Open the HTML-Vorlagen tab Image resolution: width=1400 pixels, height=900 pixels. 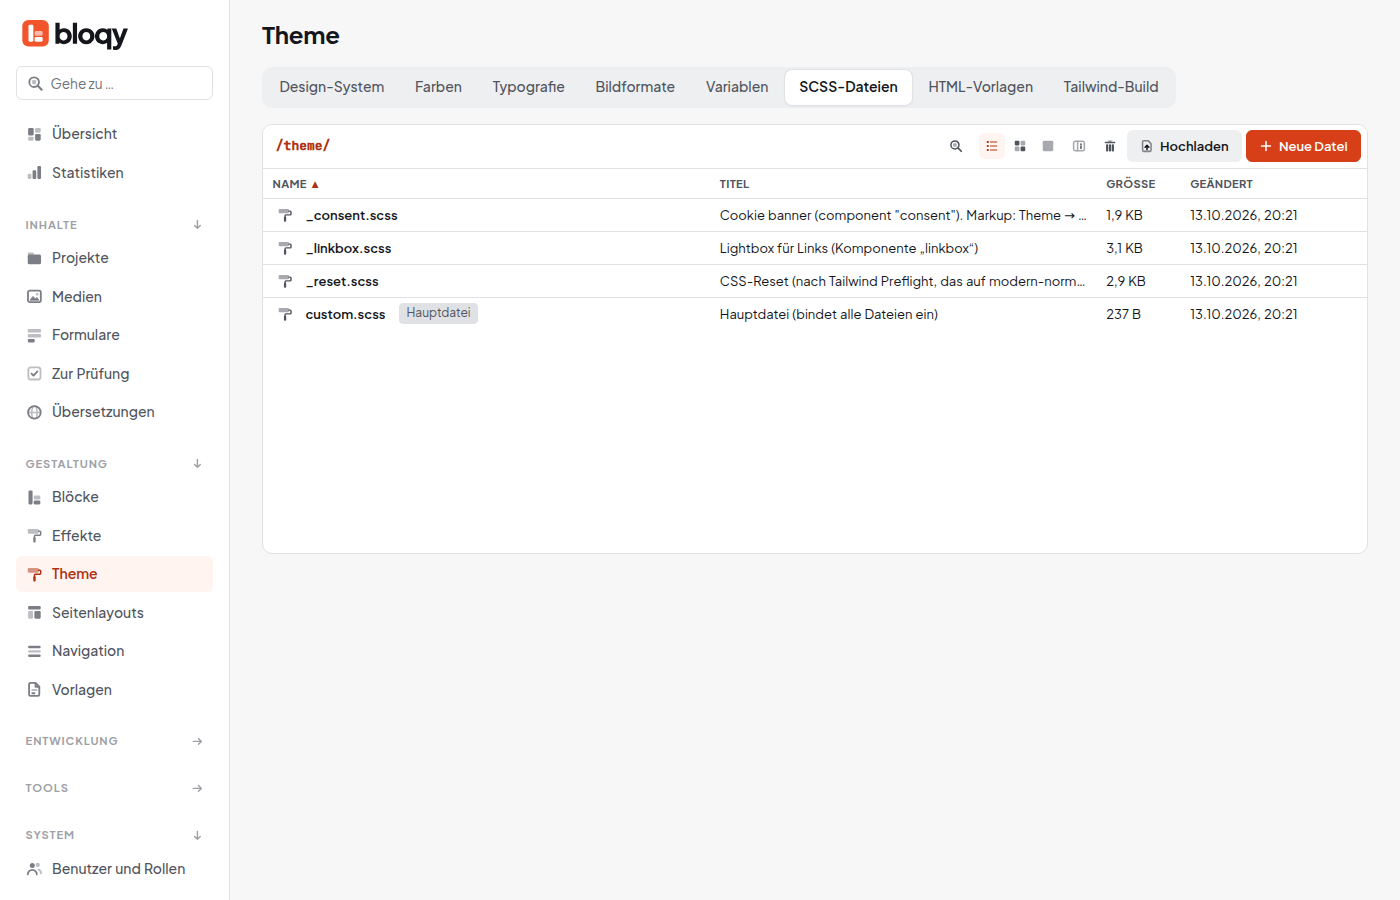[980, 87]
